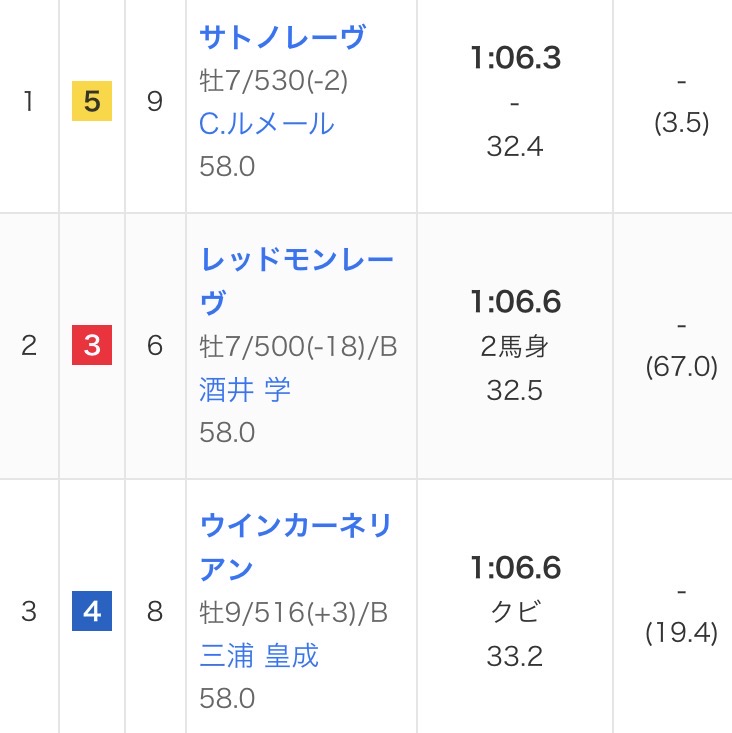The image size is (732, 733).
Task: Click horse number 9 in first row
Action: (154, 102)
